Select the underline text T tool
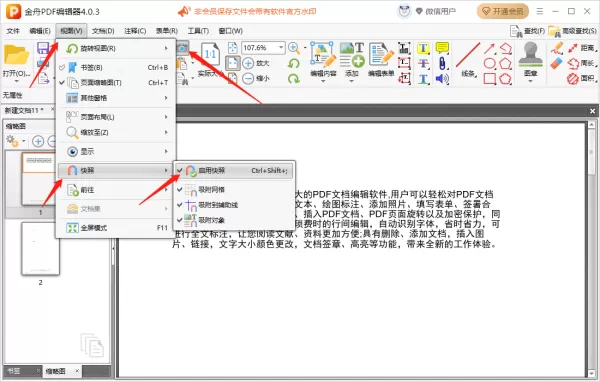 (x=423, y=79)
